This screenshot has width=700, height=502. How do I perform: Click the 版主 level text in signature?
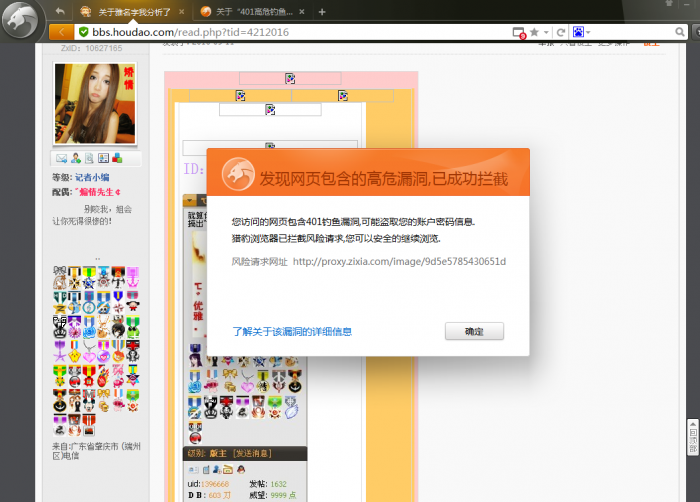pos(218,453)
